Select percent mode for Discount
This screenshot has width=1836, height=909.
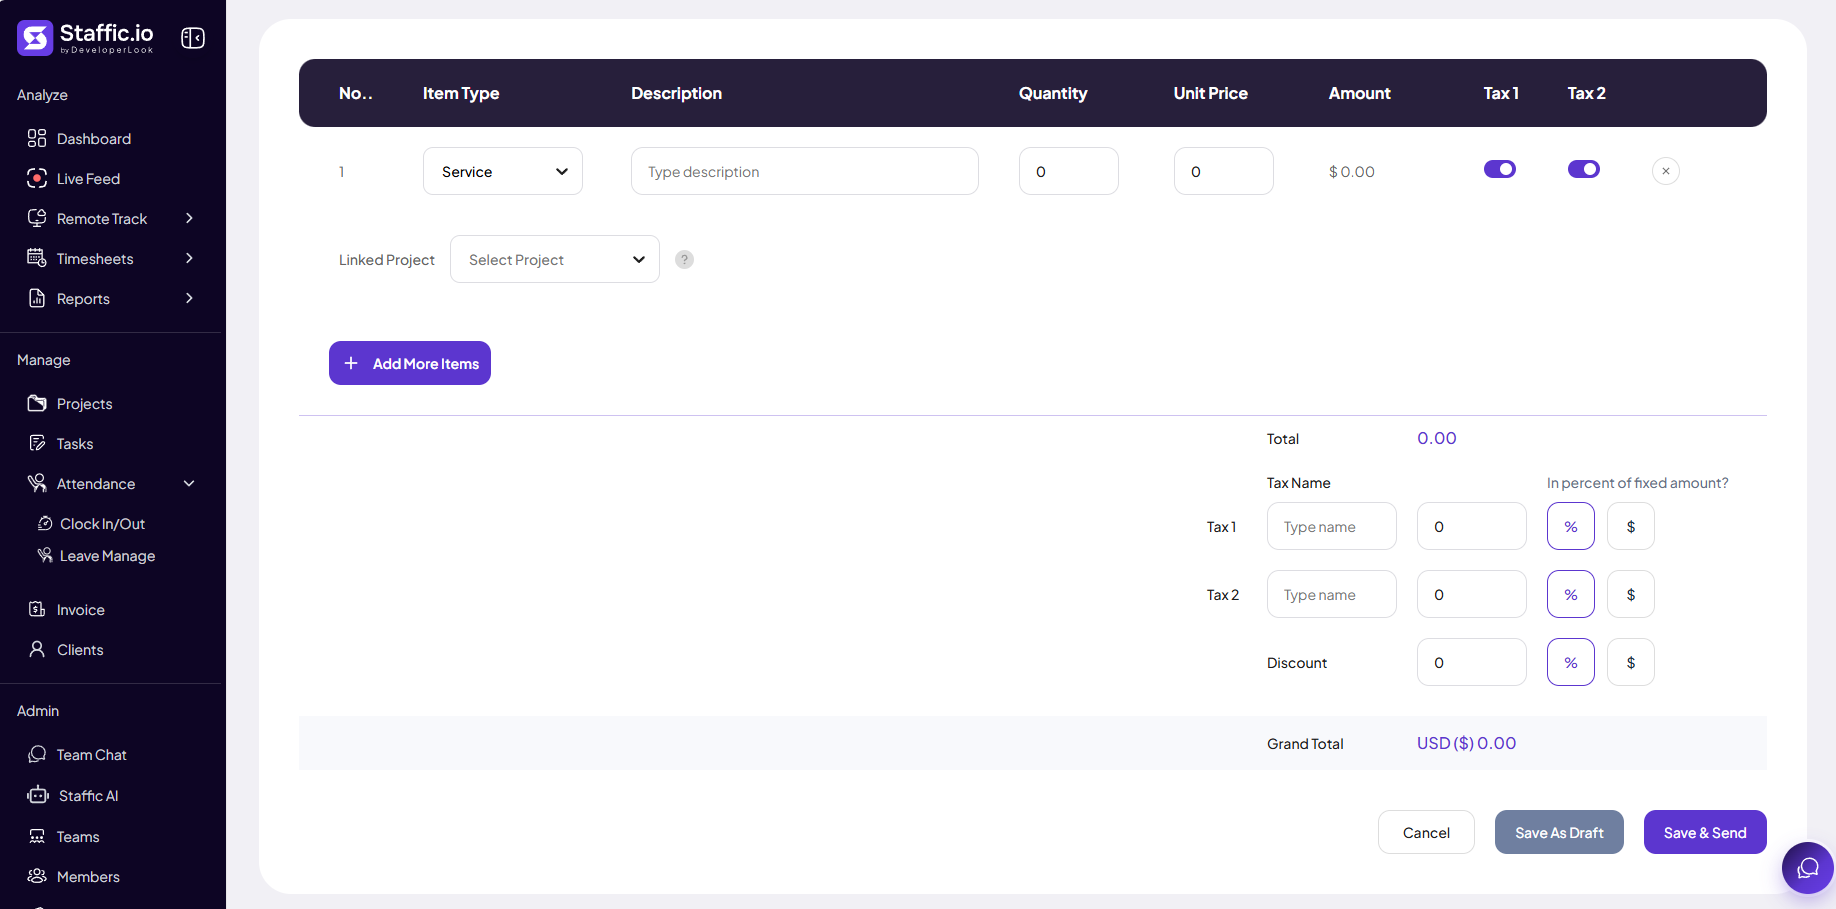[x=1571, y=662]
